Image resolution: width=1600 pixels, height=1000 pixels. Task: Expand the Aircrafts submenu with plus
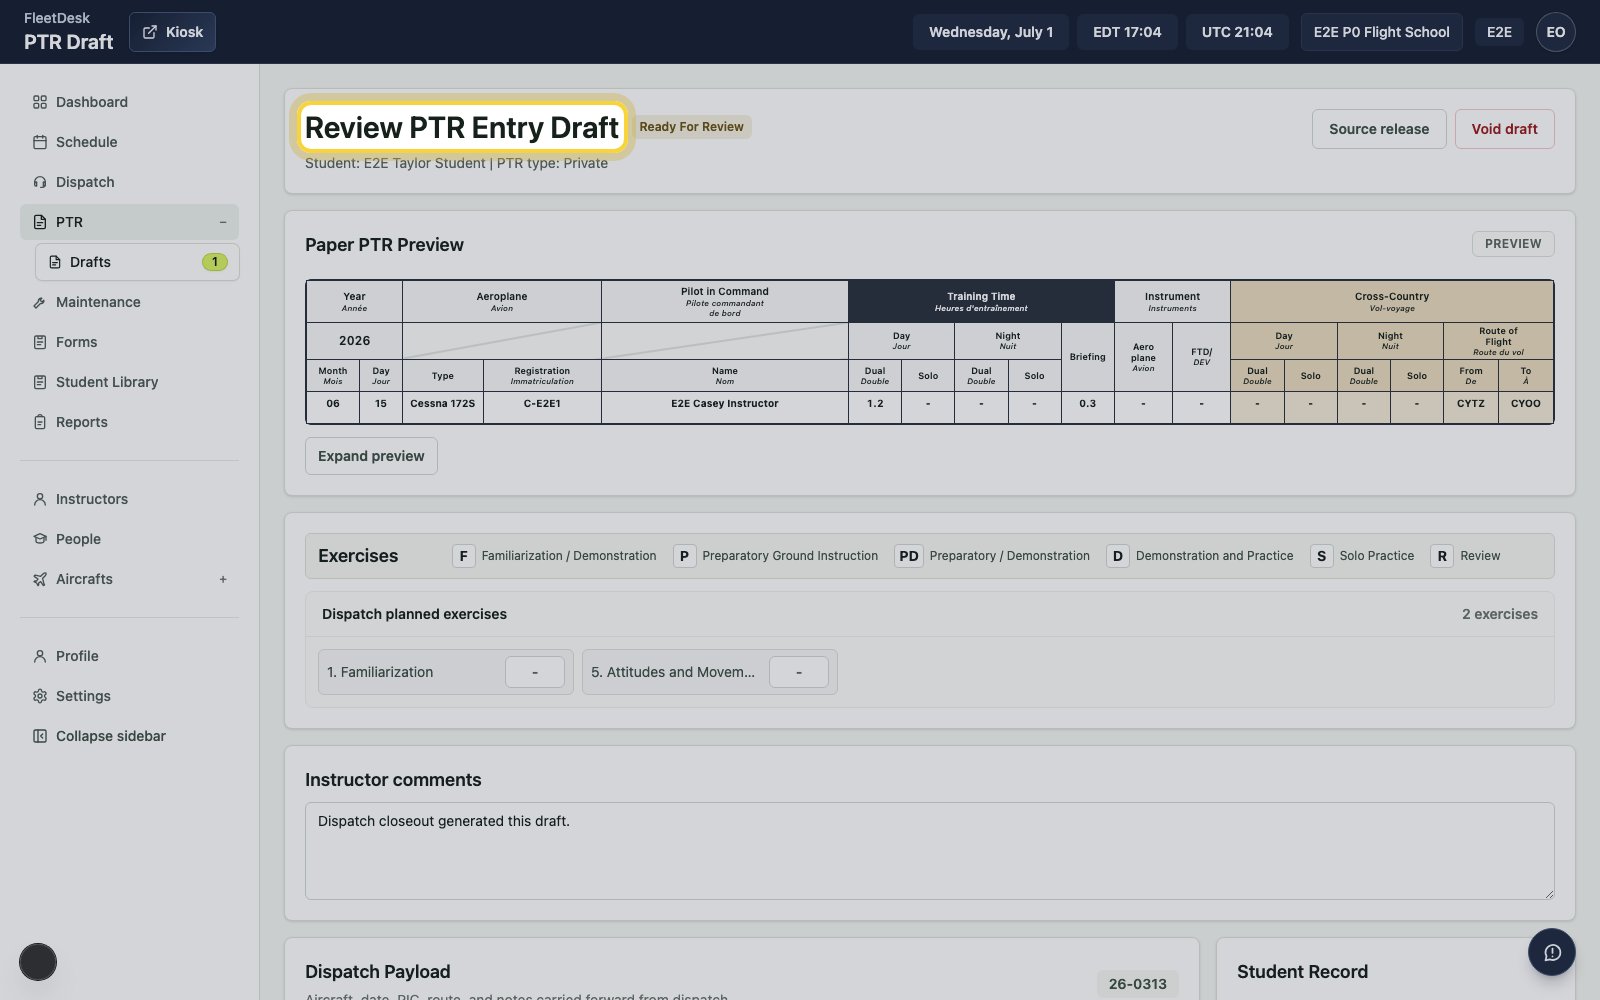pos(223,579)
